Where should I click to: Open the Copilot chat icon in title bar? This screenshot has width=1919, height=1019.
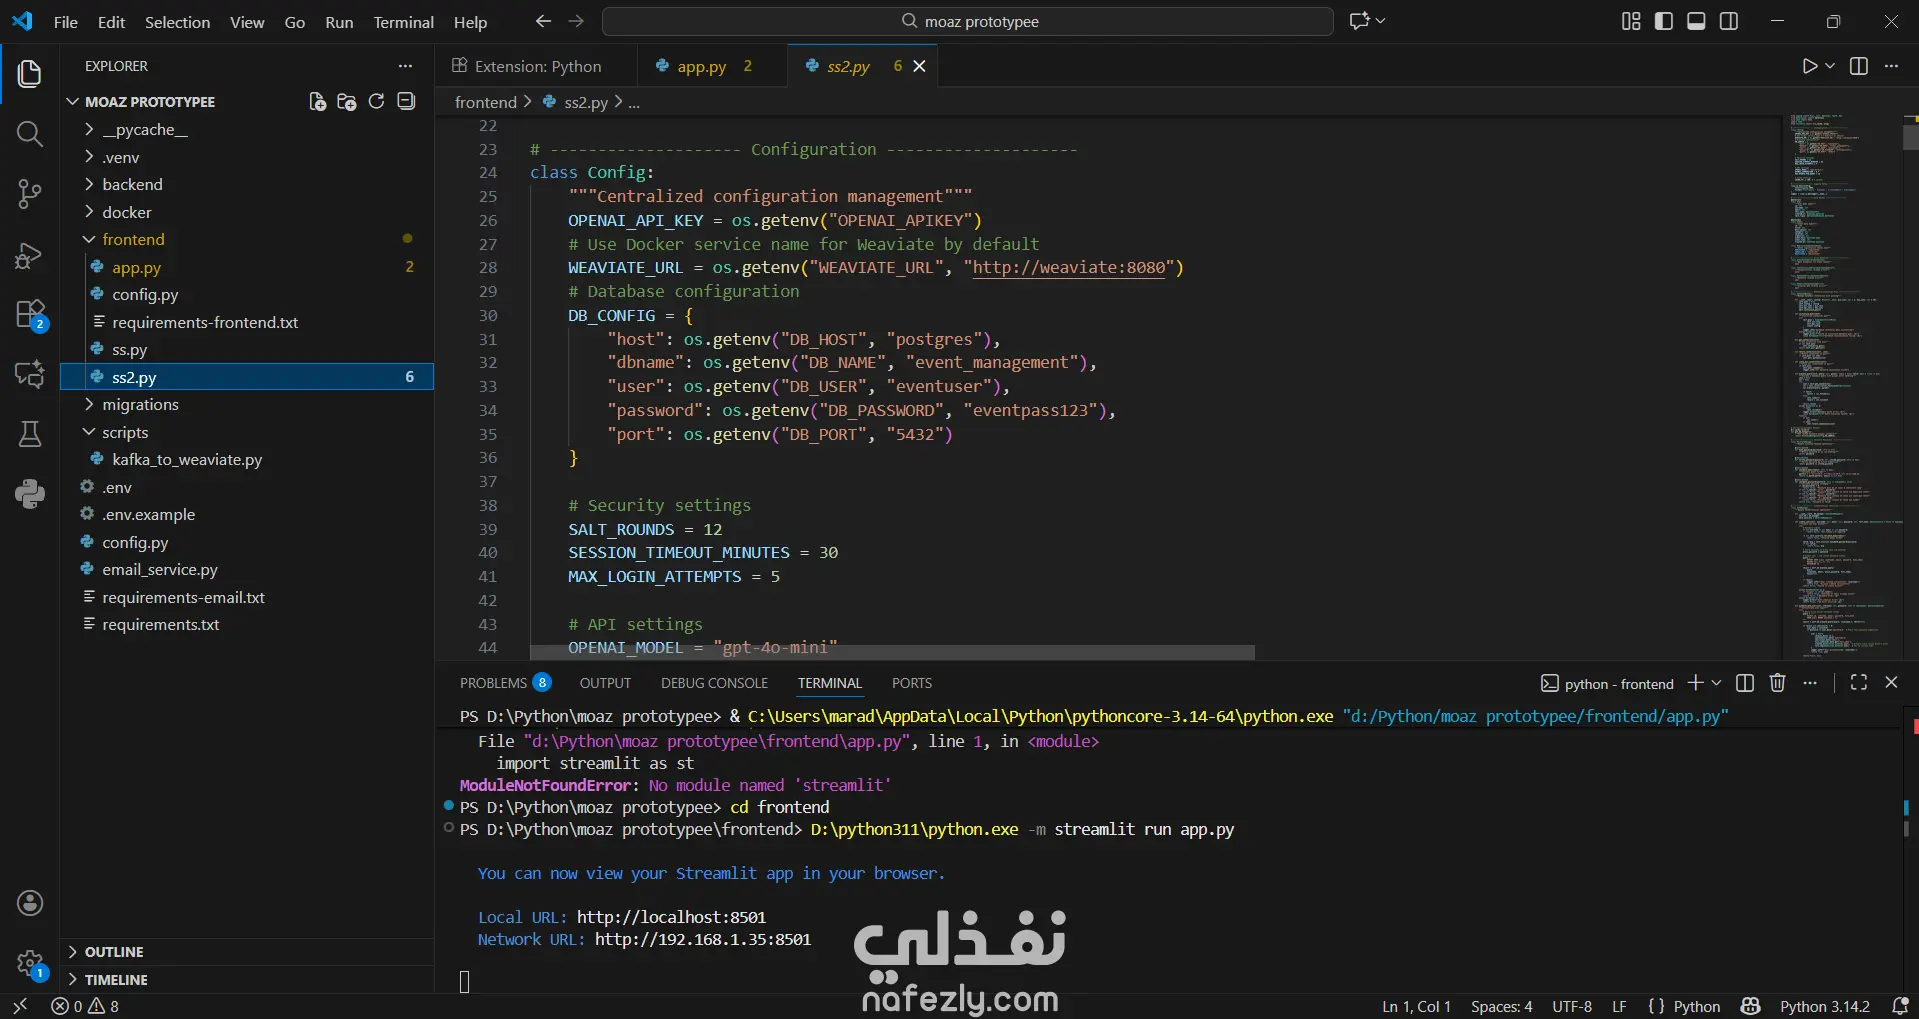pos(1359,21)
